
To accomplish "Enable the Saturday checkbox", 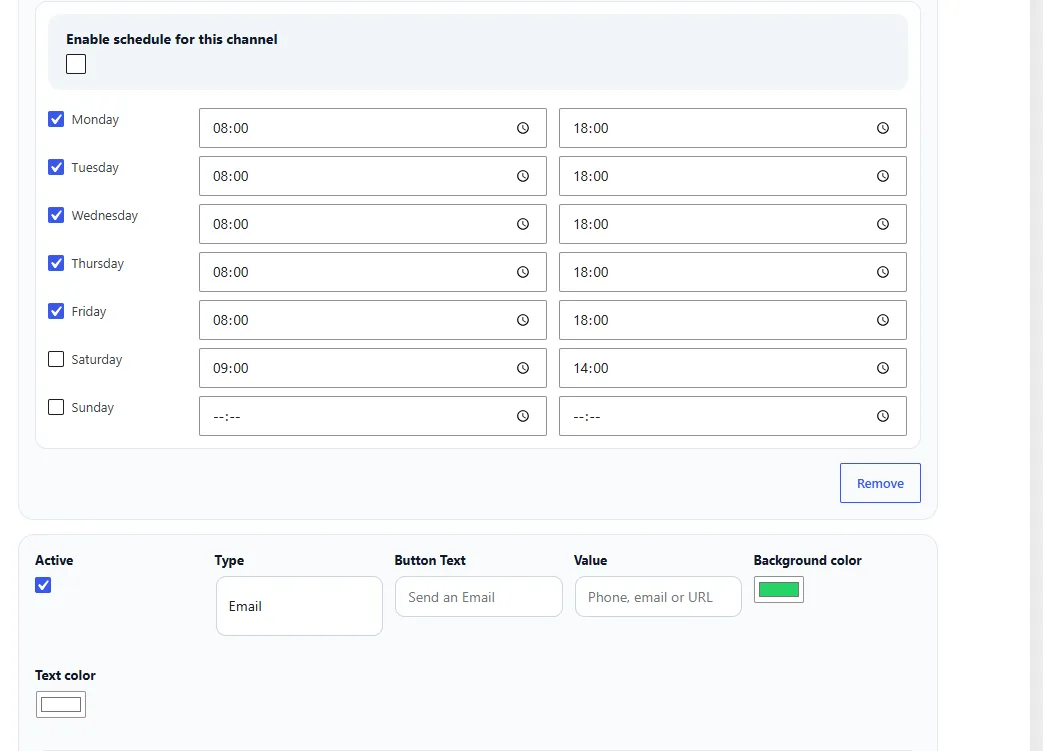I will pos(56,359).
